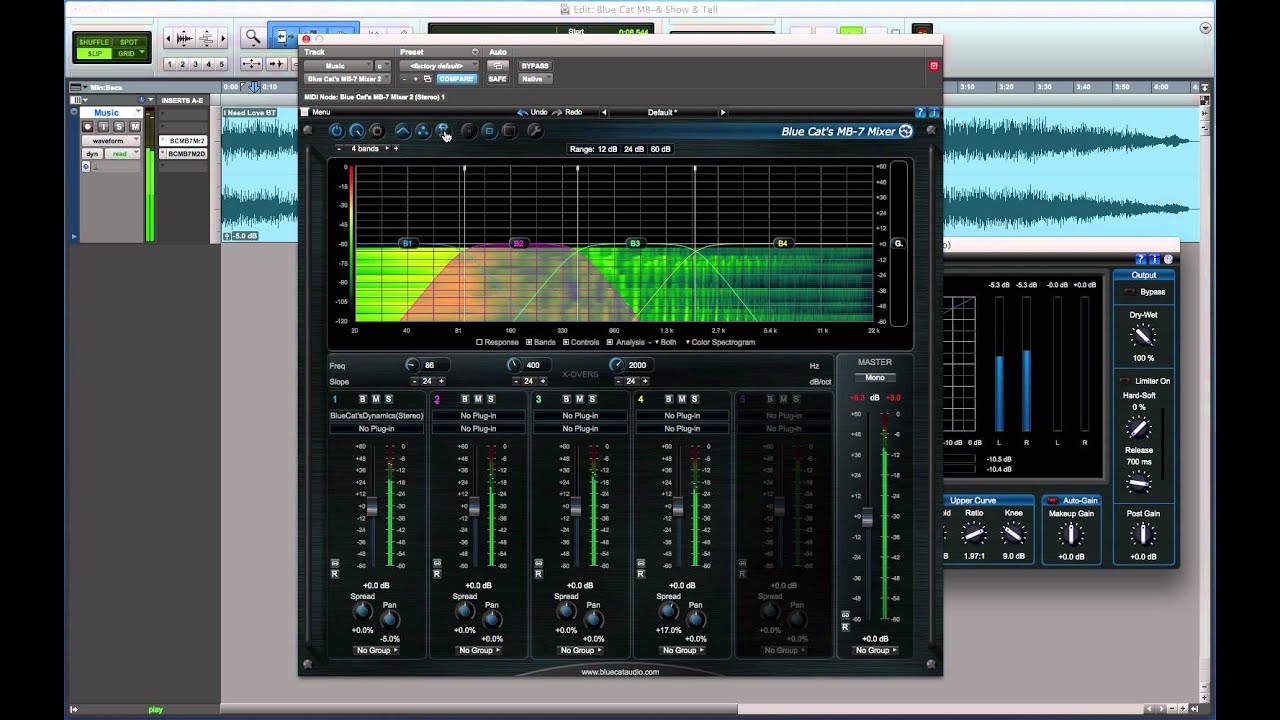This screenshot has height=720, width=1280.
Task: Solo the Music track in Pro Tools
Action: tap(119, 126)
